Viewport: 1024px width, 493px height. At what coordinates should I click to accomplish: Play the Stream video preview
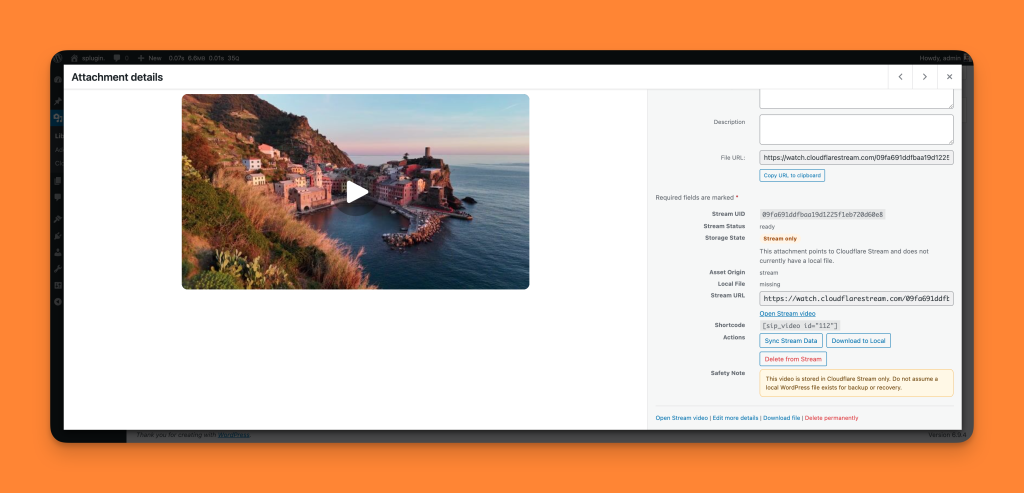(x=356, y=192)
